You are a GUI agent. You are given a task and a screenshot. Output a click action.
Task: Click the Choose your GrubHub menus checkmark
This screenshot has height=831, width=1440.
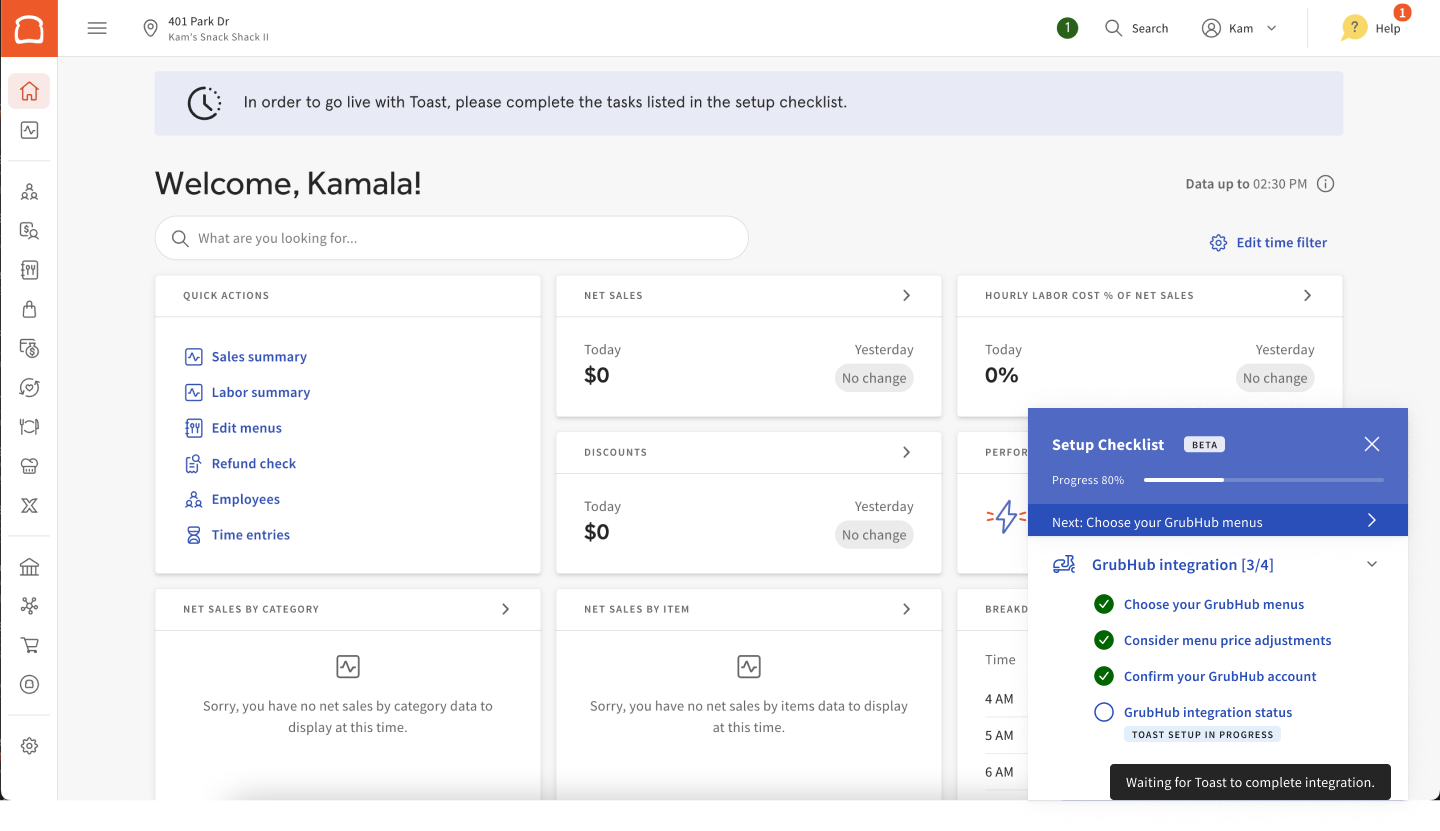(1104, 604)
